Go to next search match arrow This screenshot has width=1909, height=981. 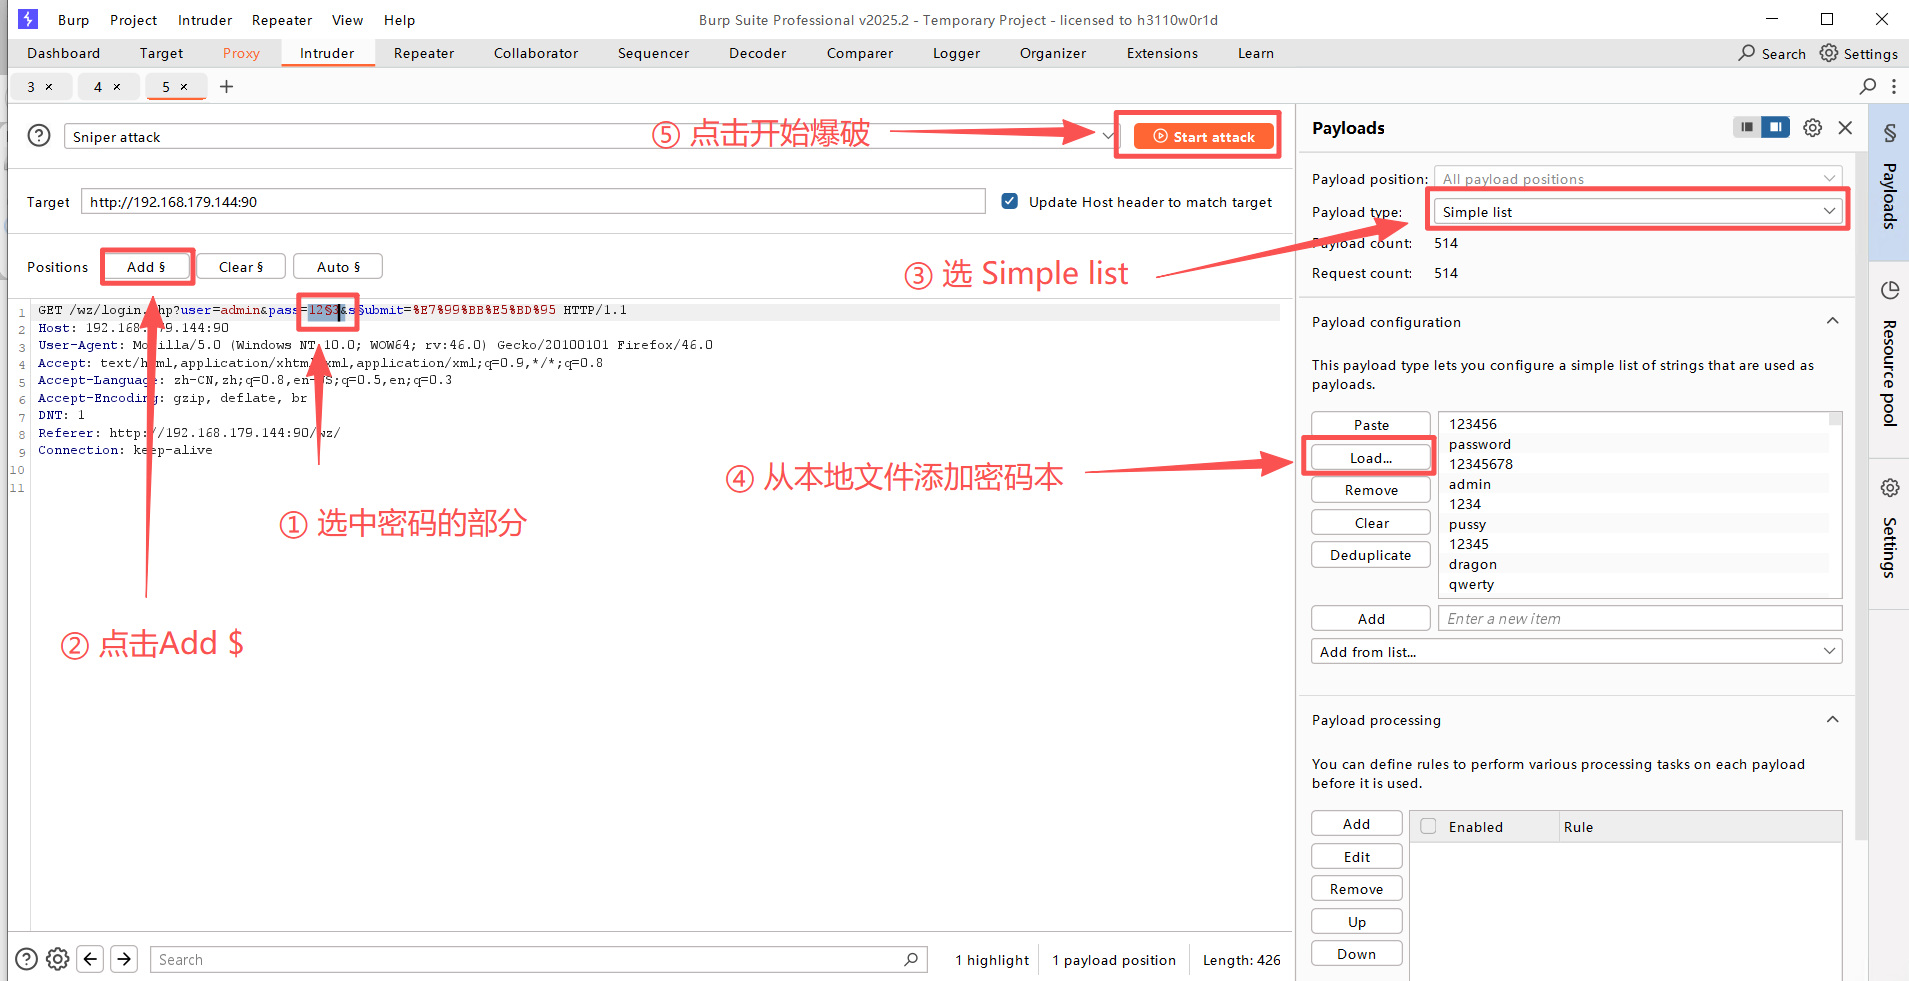[x=124, y=959]
